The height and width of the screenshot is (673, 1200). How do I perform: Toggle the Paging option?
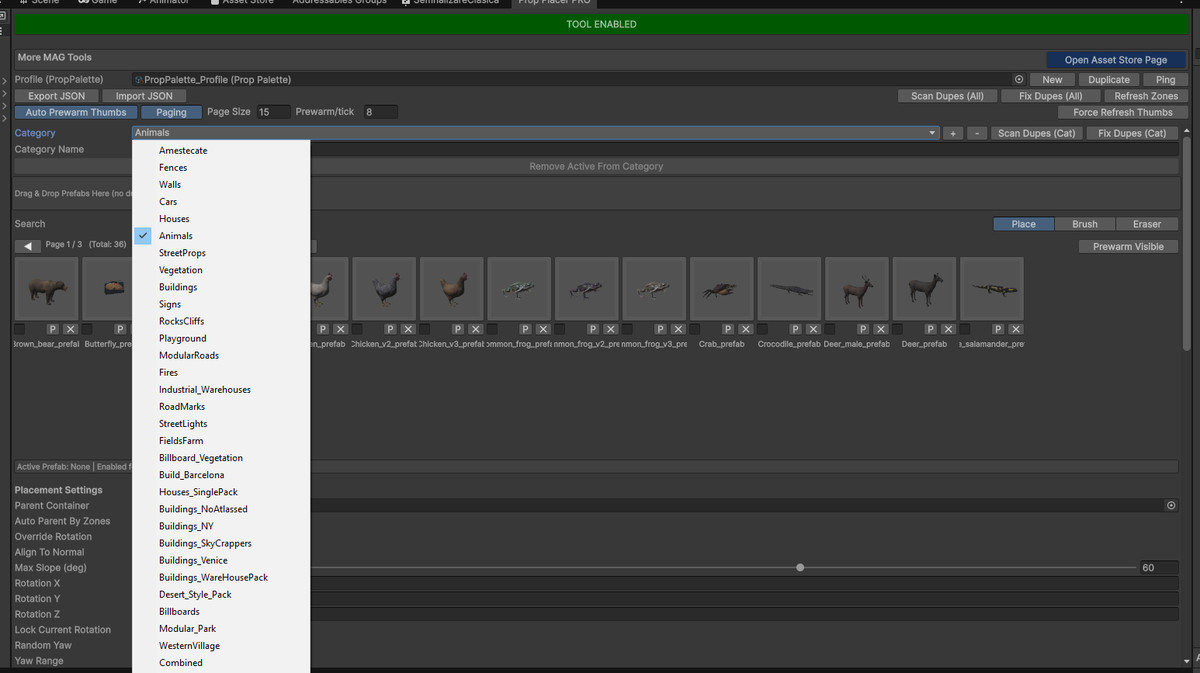point(171,112)
